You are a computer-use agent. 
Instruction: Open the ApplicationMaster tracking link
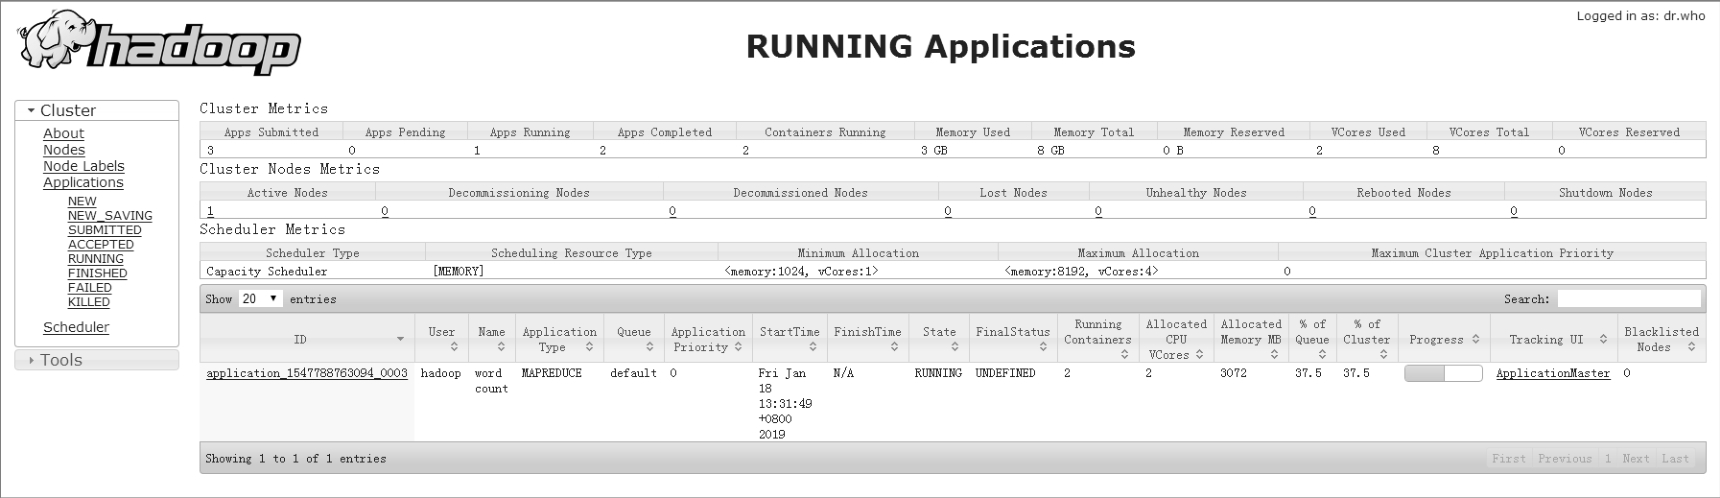(x=1552, y=373)
